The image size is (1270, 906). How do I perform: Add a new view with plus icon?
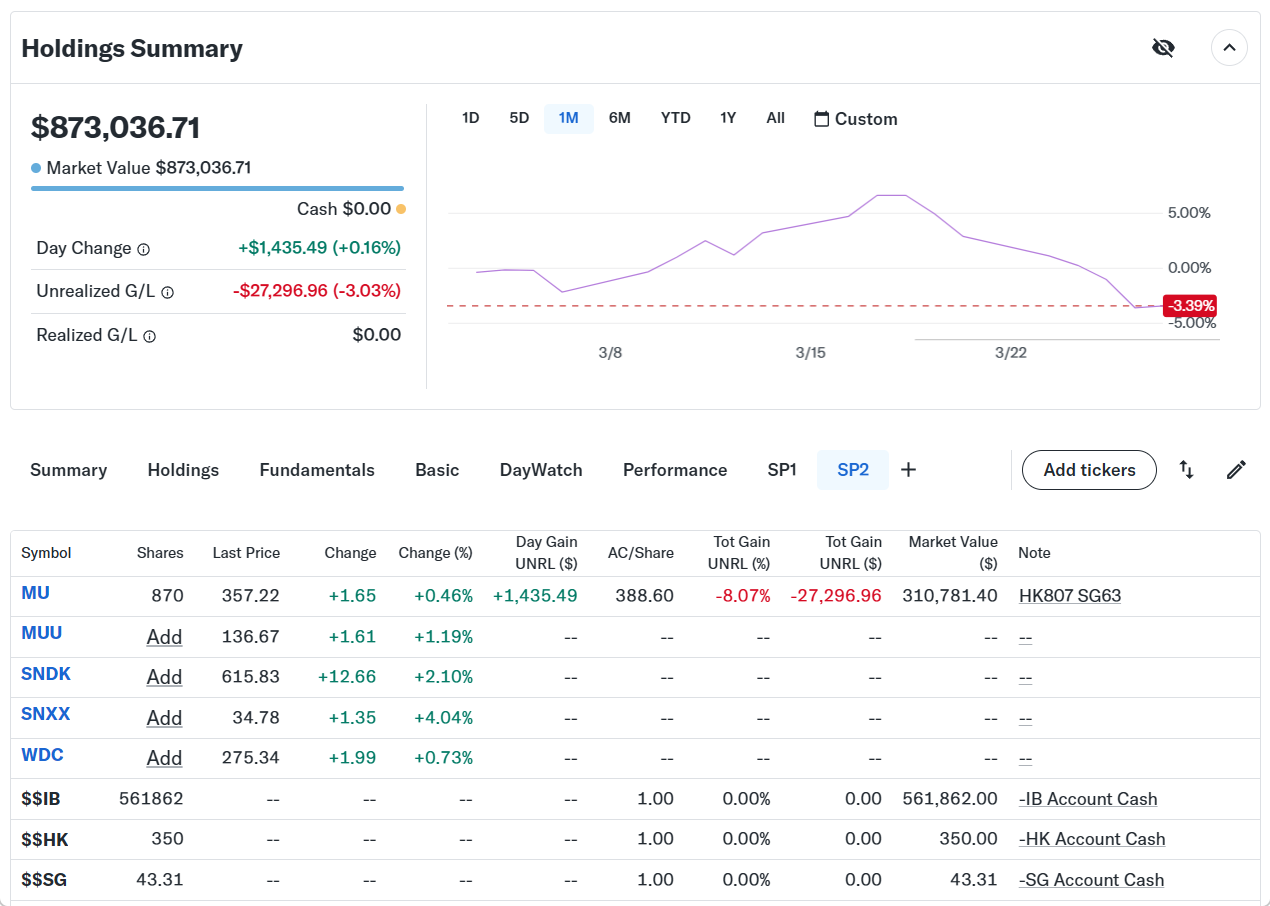(908, 470)
